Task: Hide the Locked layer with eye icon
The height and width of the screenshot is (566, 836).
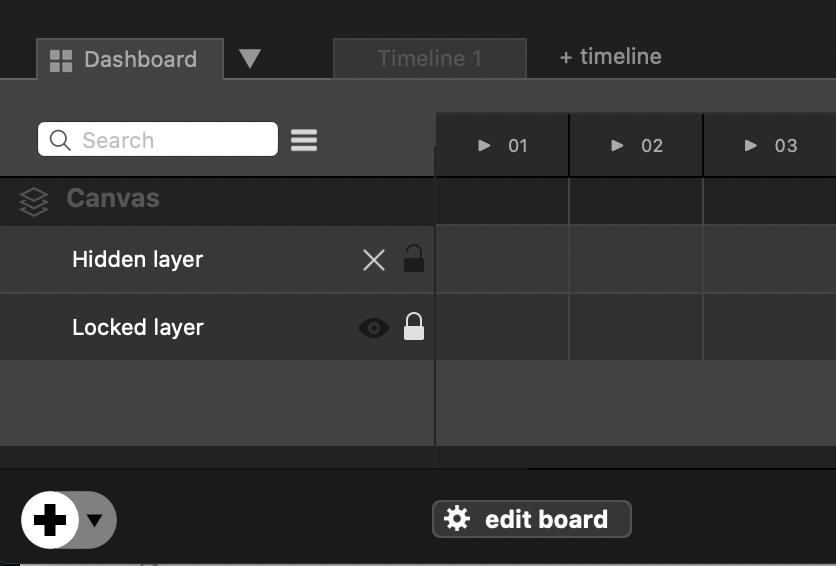Action: click(x=374, y=328)
